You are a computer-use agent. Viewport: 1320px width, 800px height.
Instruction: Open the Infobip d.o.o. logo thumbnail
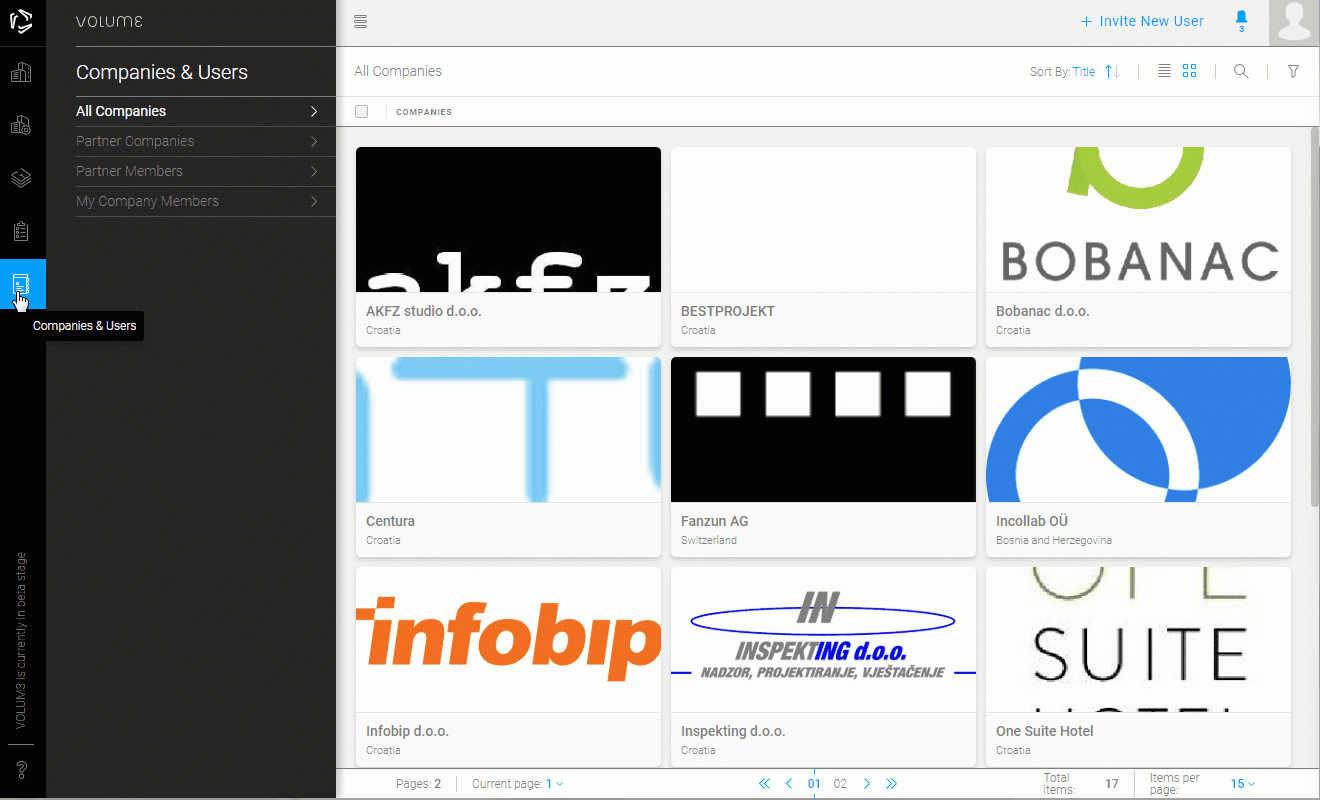[508, 640]
